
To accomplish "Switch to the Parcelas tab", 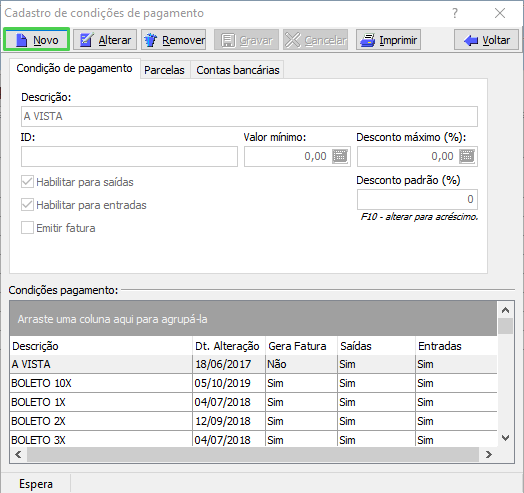I will [x=164, y=70].
